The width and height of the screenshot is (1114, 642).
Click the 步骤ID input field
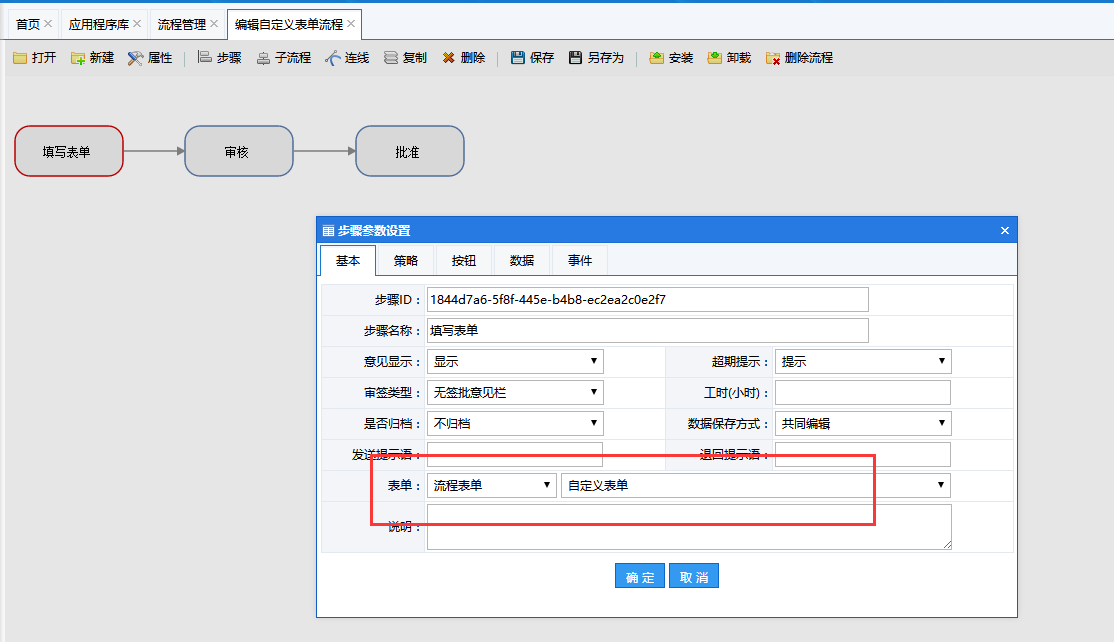(x=647, y=300)
